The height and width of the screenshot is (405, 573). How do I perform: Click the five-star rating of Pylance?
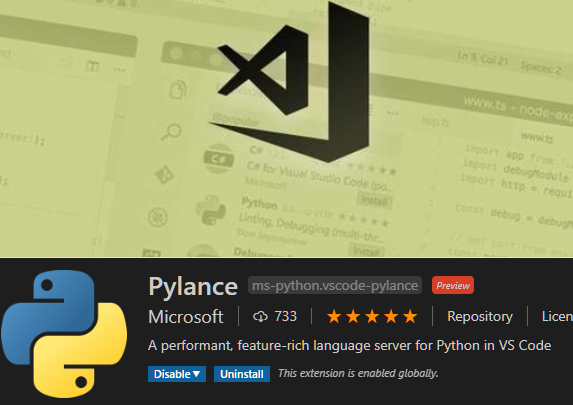pyautogui.click(x=372, y=316)
